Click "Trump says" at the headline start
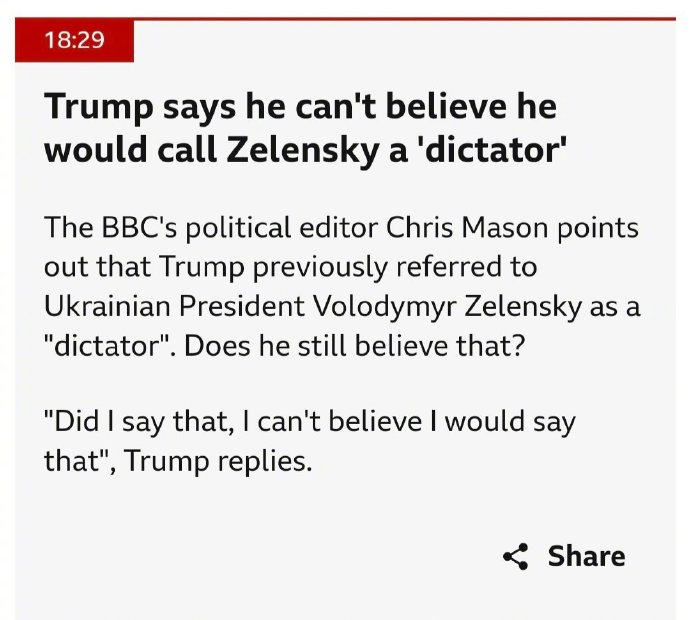 [x=140, y=107]
